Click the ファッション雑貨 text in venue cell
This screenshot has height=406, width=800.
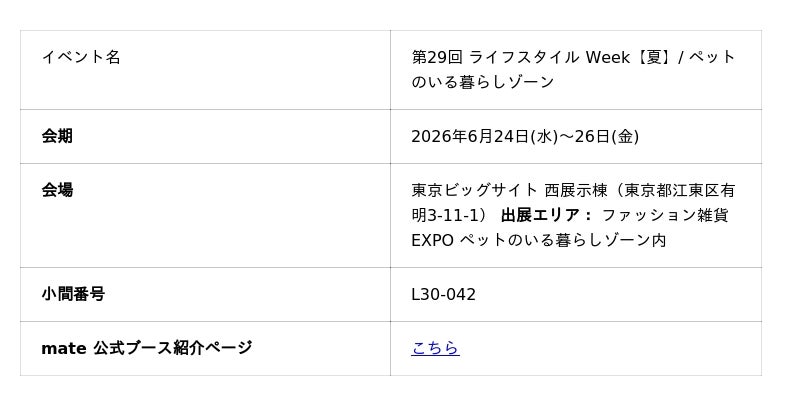coord(665,215)
